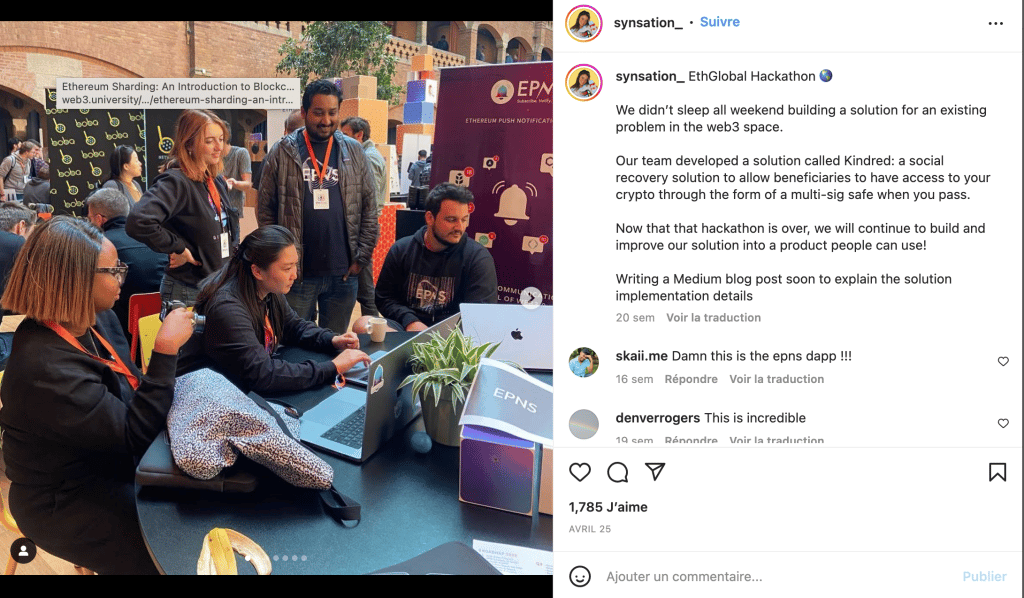Screen dimensions: 1024x598
Task: Click the Ajouter un commentaire field
Action: (777, 576)
